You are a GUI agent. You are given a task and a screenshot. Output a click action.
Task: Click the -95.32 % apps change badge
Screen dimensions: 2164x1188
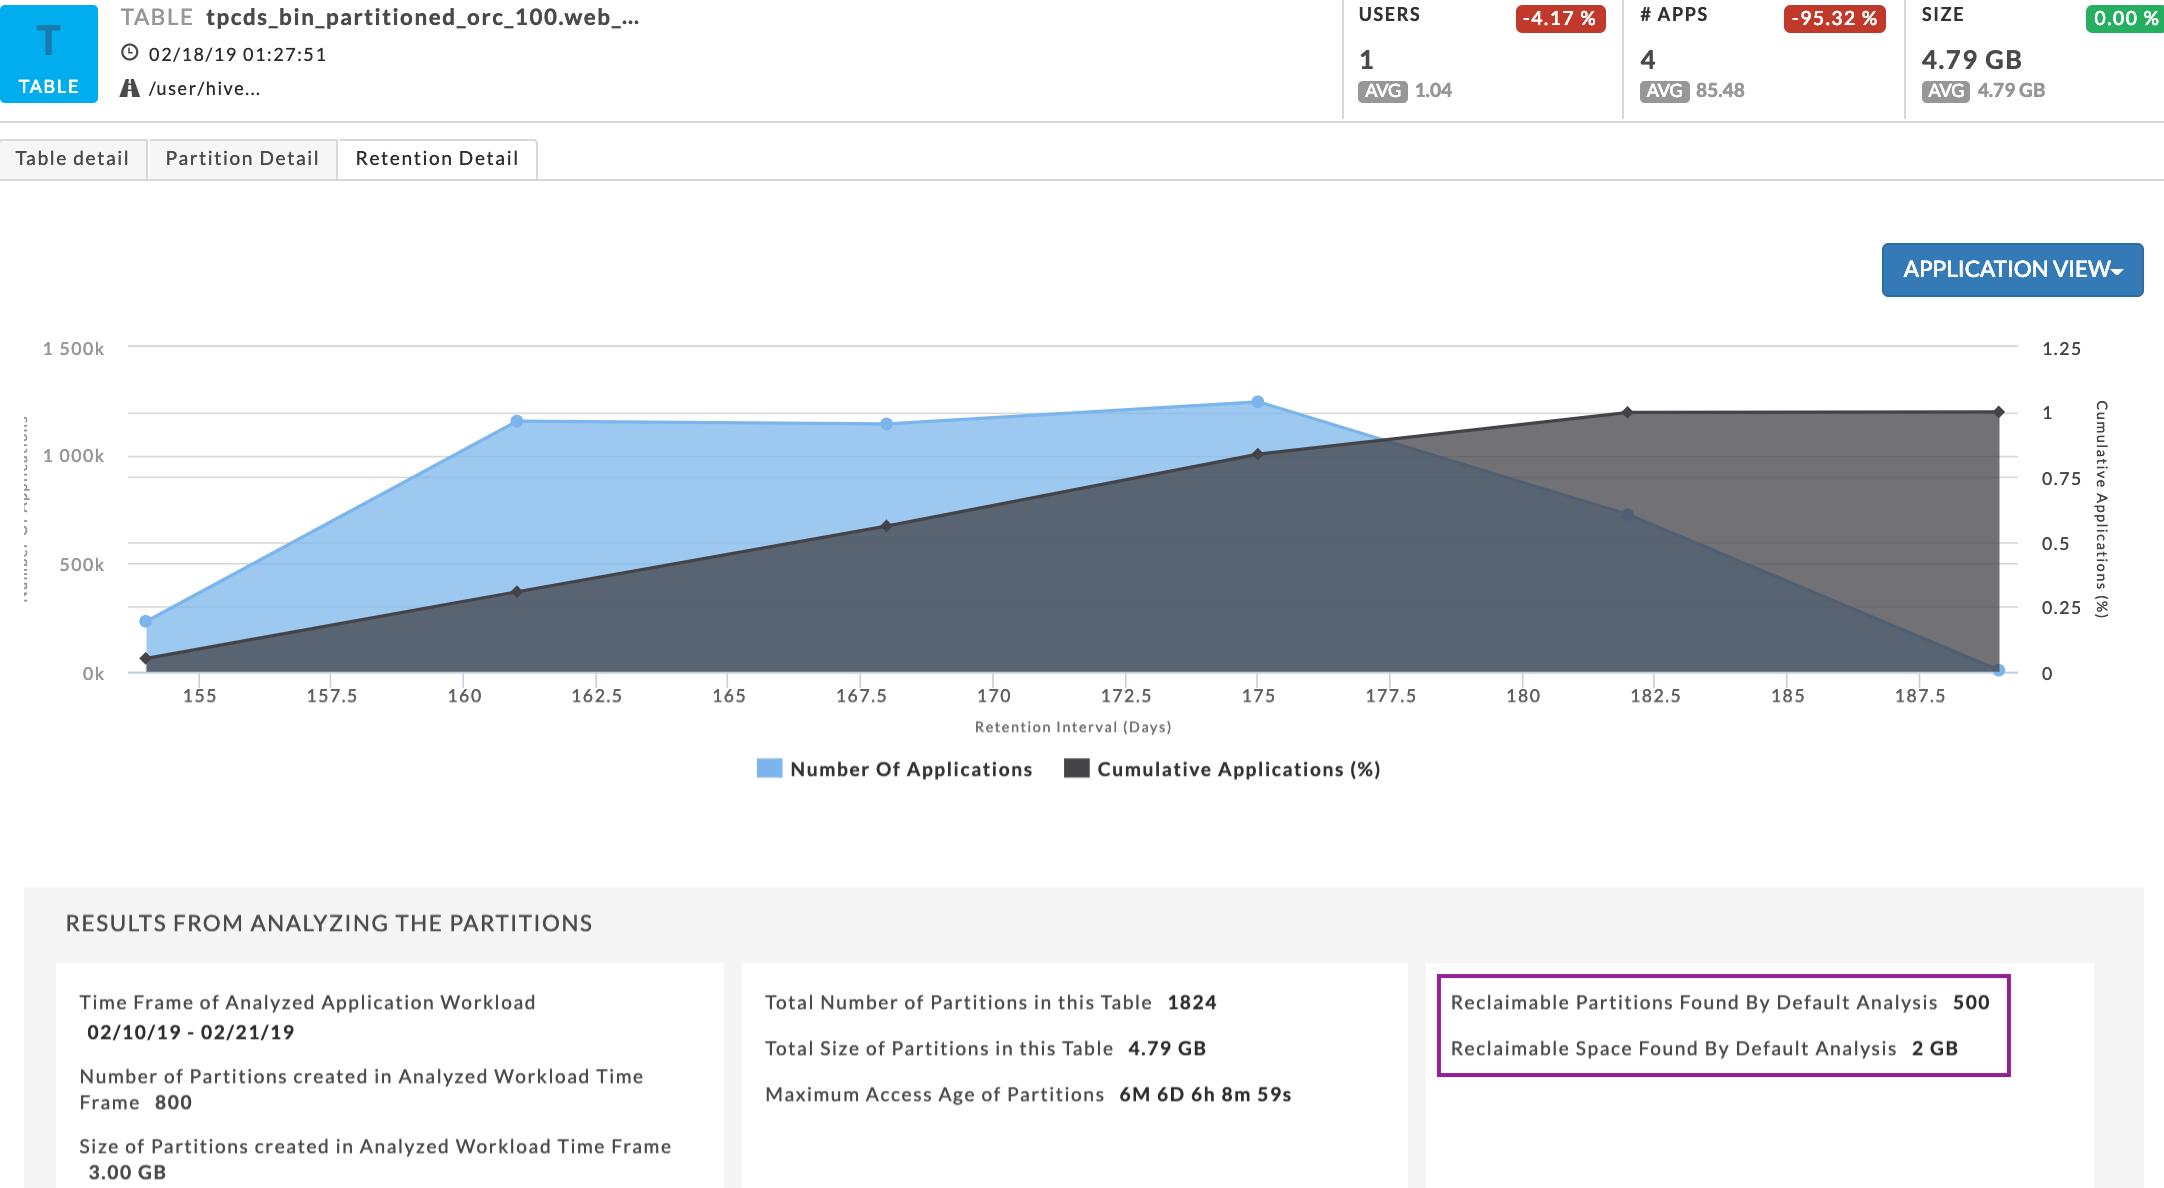point(1834,19)
